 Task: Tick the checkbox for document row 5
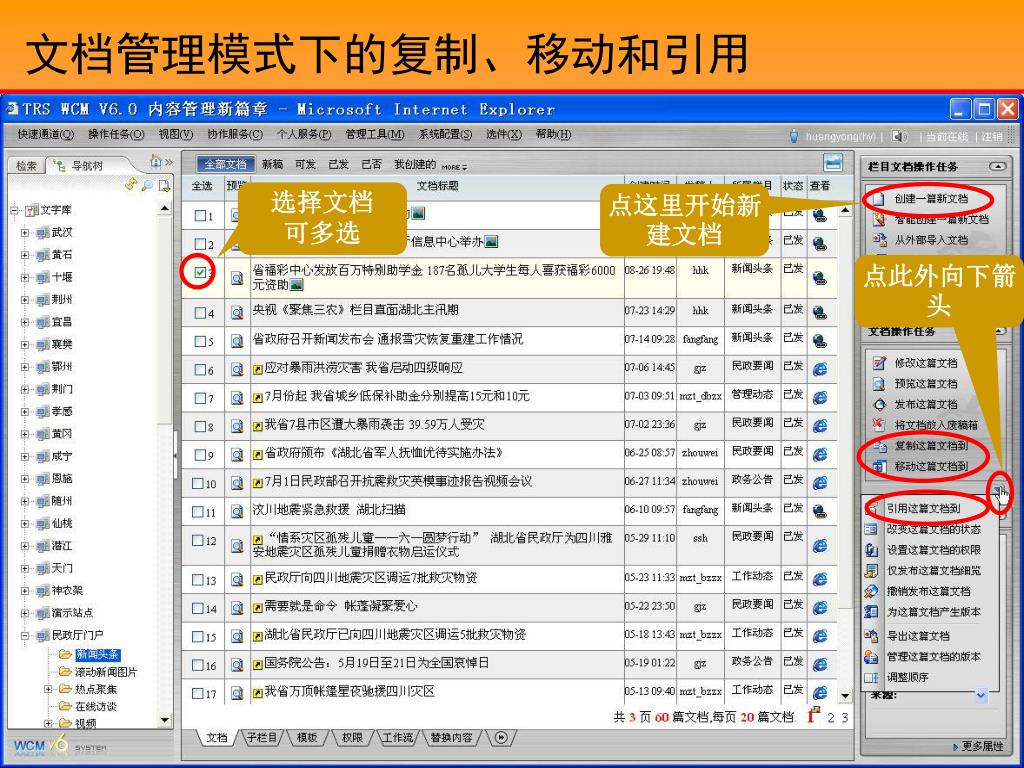[200, 341]
